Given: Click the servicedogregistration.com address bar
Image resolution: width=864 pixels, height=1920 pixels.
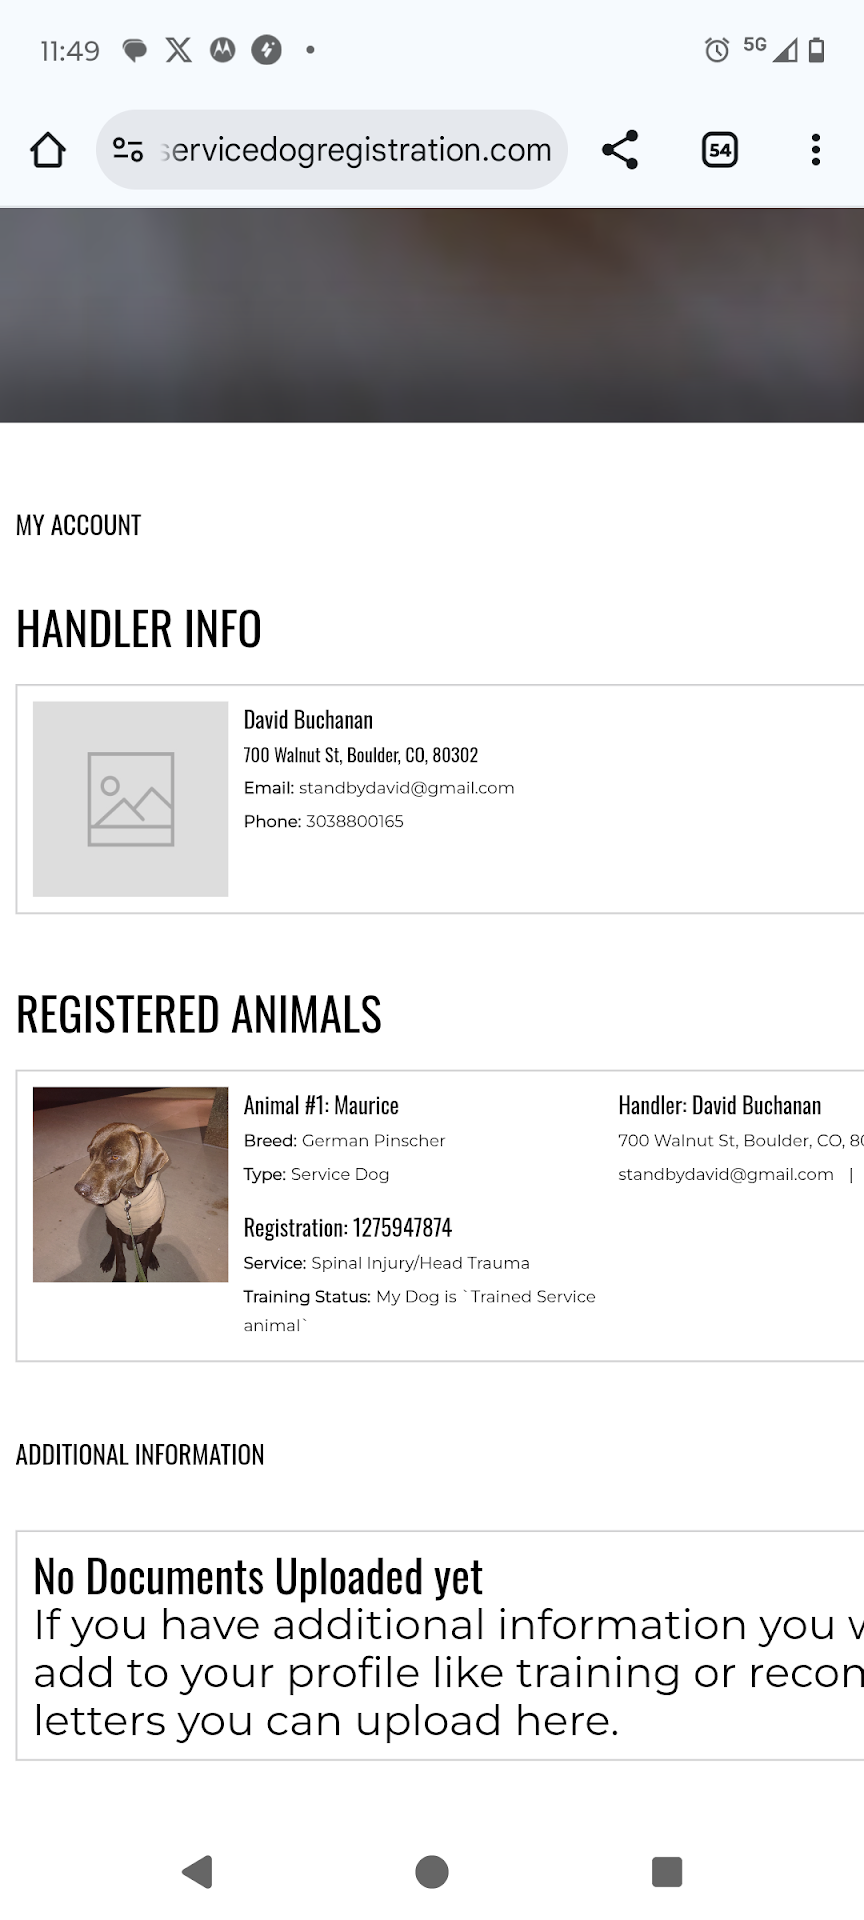Looking at the screenshot, I should point(355,150).
